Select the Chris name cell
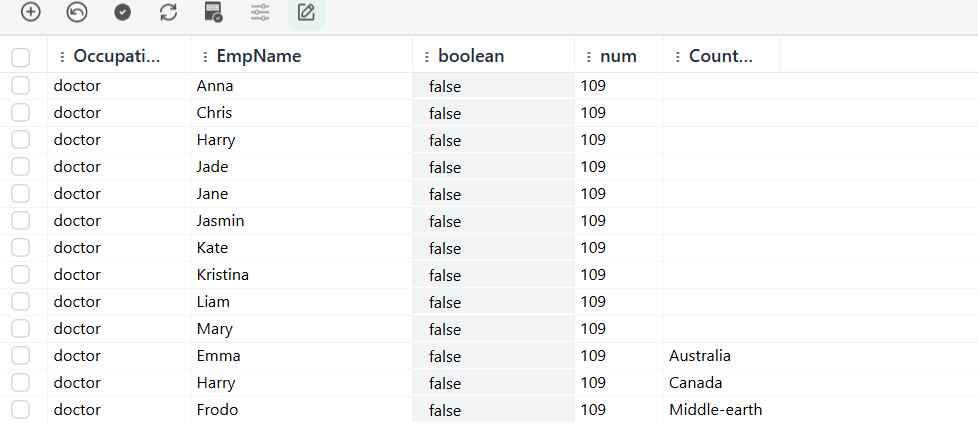This screenshot has width=978, height=423. 302,112
